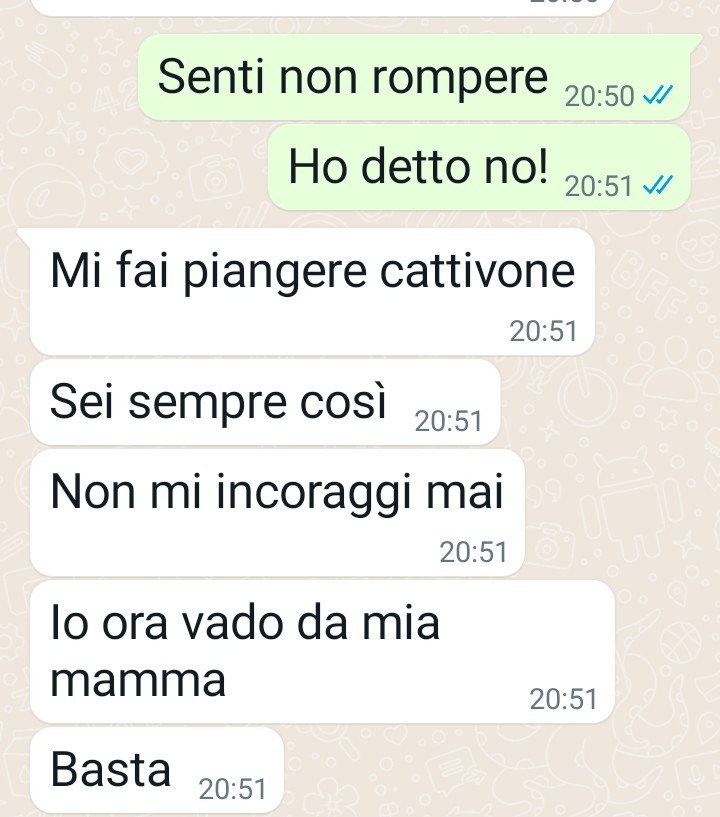
Task: Select the 'Mi fai piangere cattivone' message
Action: point(312,292)
